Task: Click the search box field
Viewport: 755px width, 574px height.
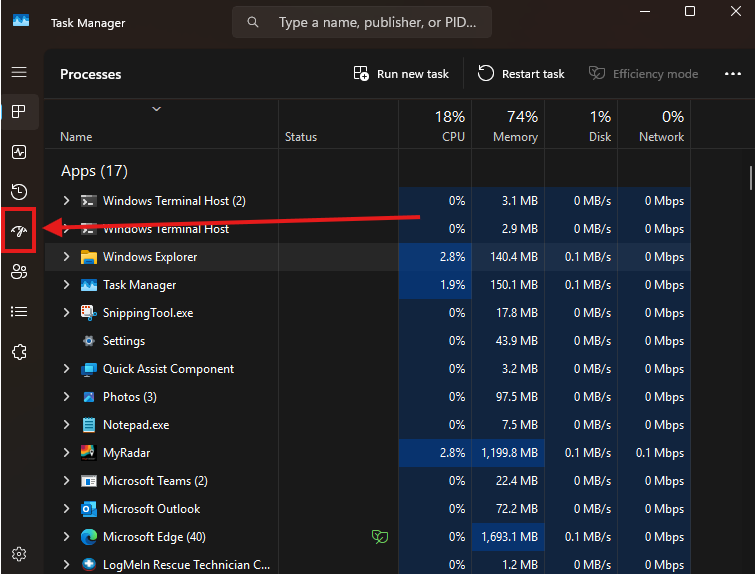Action: 362,22
